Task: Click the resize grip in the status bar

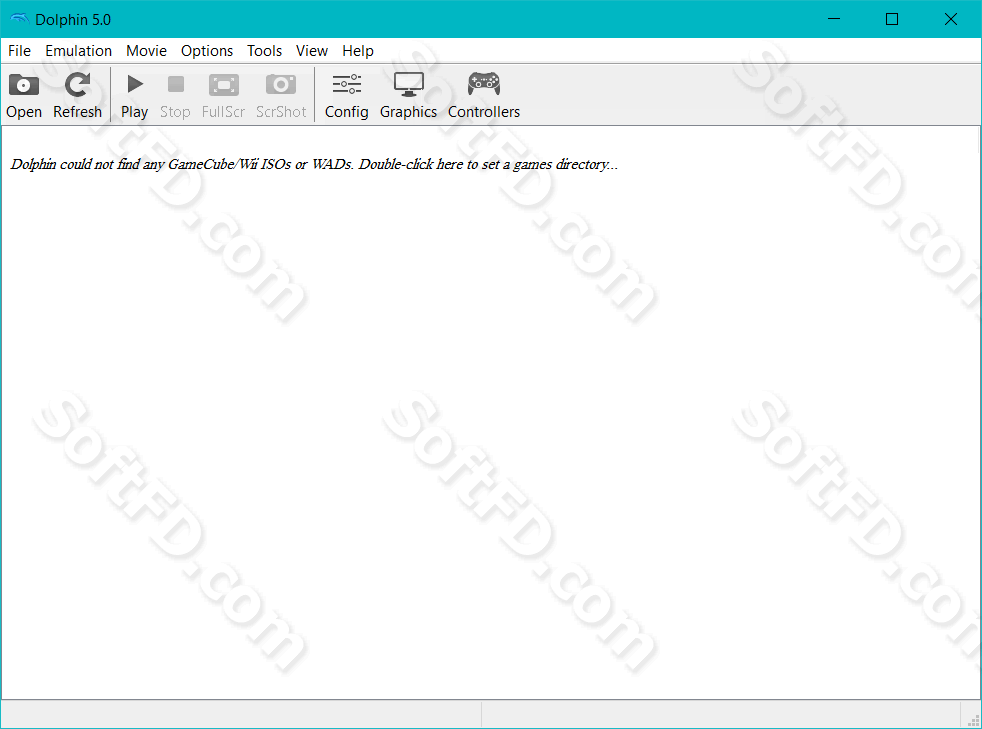Action: pos(973,720)
